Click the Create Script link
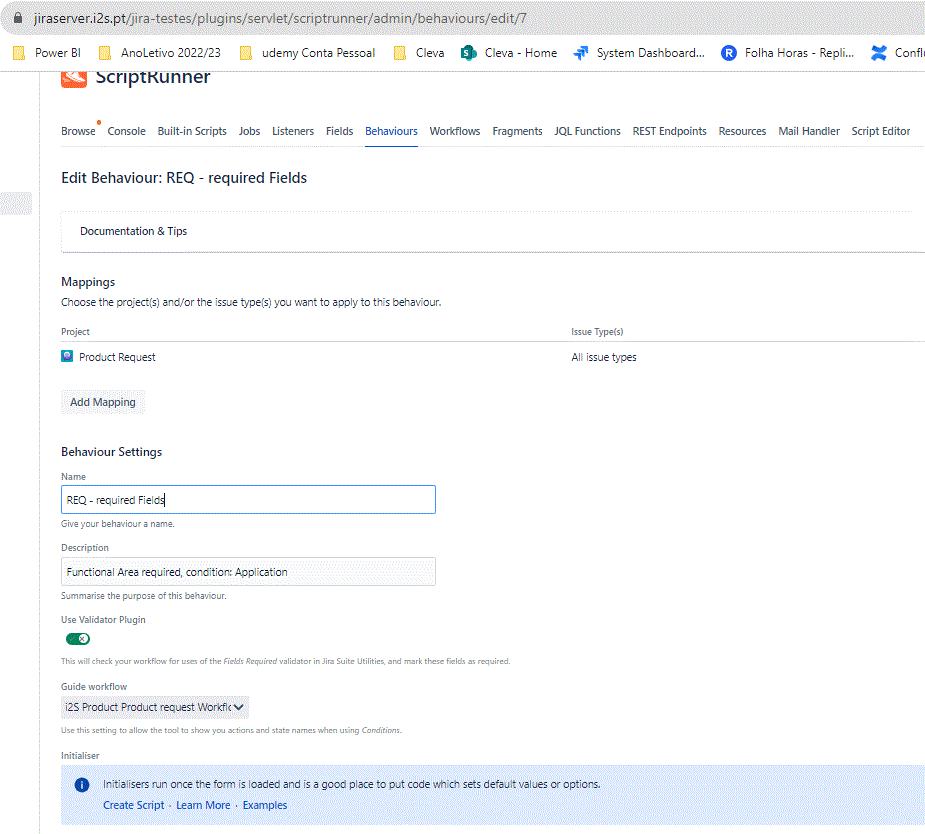The width and height of the screenshot is (925, 834). pyautogui.click(x=133, y=805)
